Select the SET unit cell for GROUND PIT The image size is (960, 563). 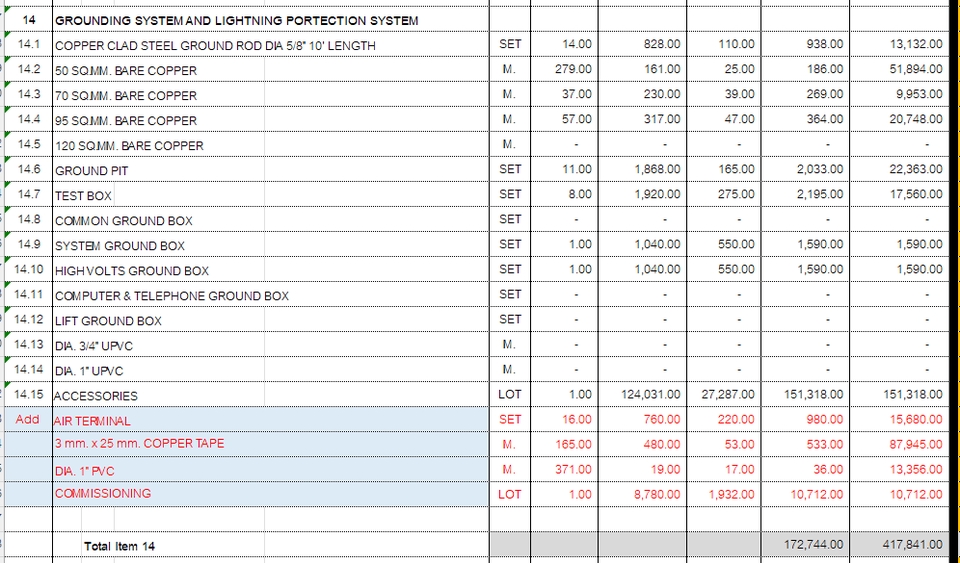click(510, 170)
